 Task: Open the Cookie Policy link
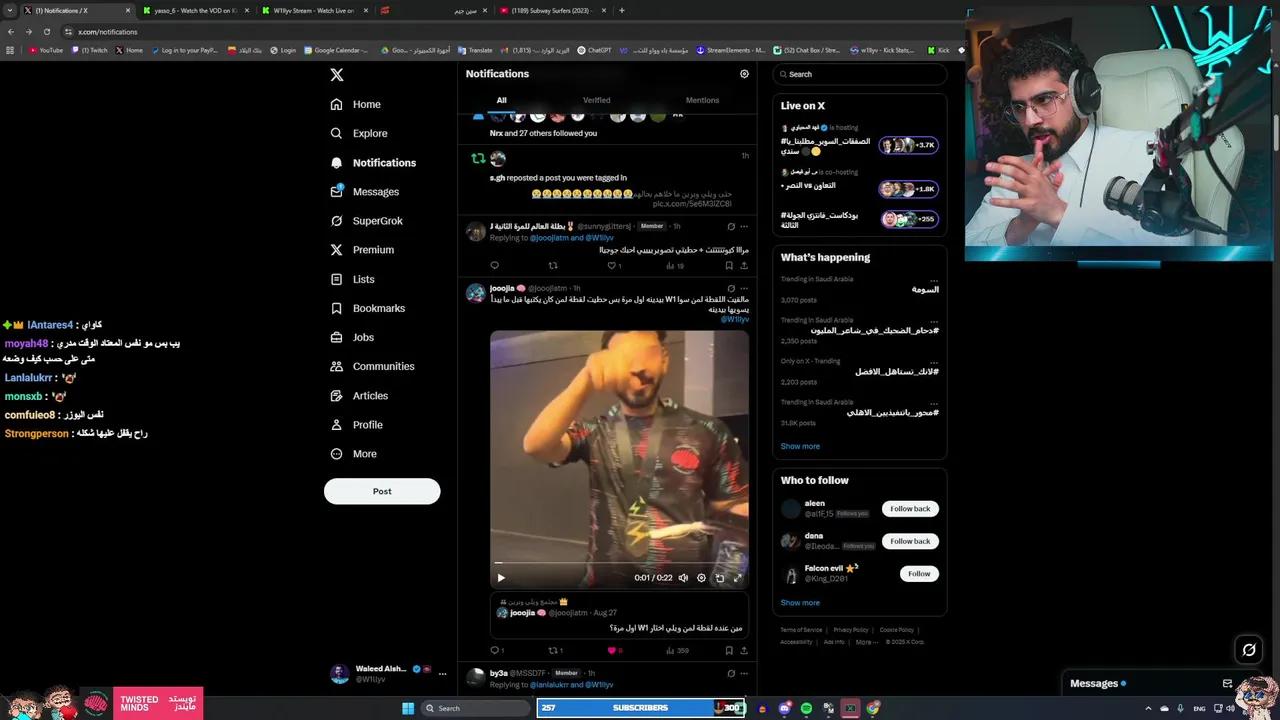pos(897,630)
